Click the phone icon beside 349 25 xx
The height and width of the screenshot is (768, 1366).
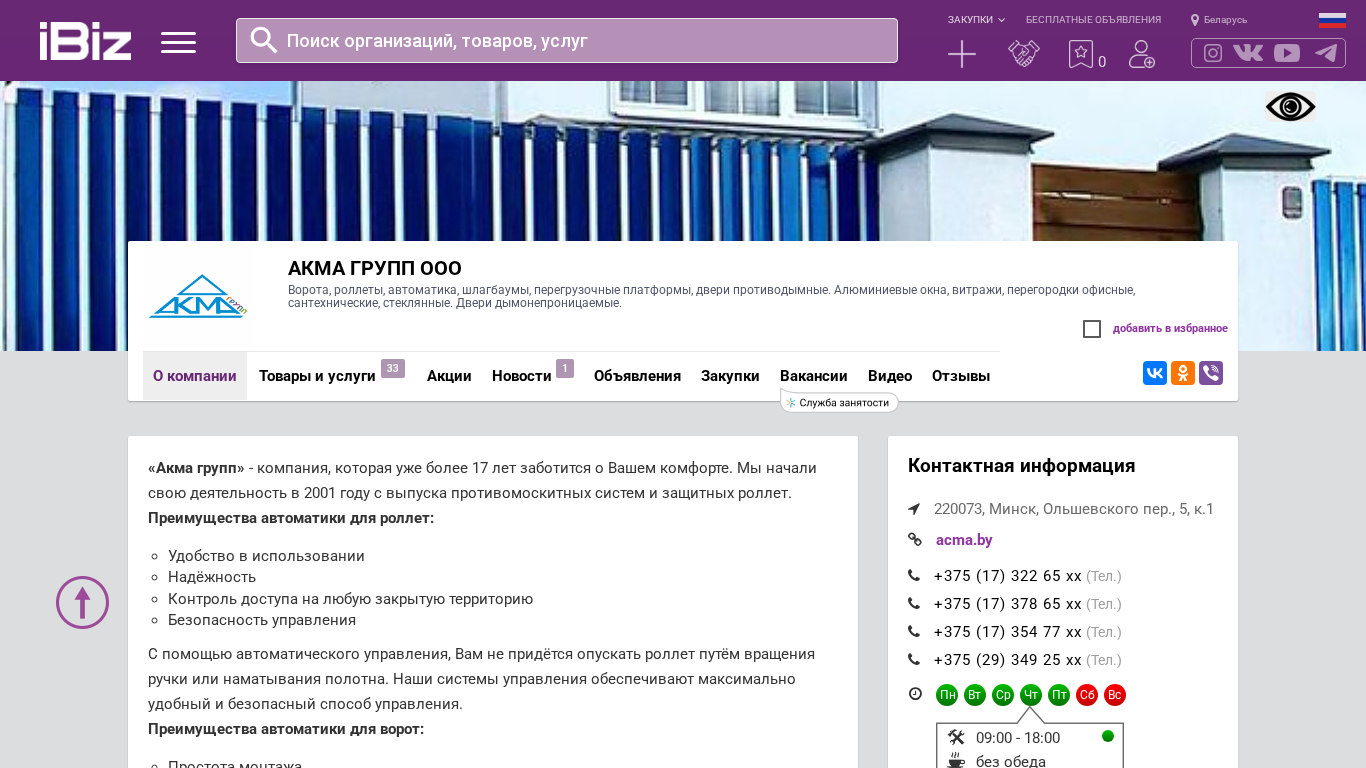[x=914, y=660]
